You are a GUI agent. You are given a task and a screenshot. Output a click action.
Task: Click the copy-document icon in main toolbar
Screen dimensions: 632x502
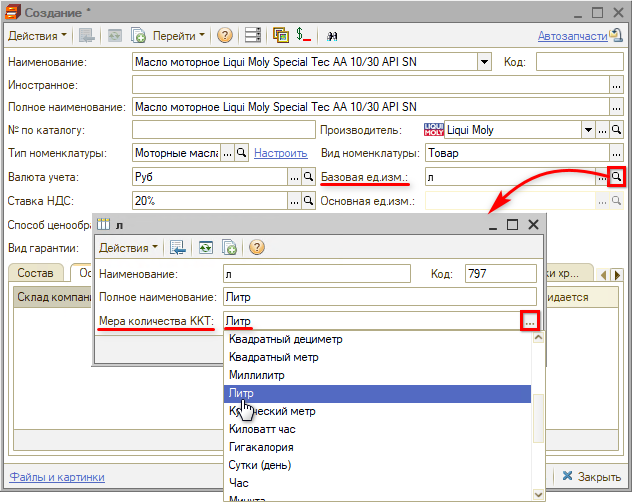138,35
